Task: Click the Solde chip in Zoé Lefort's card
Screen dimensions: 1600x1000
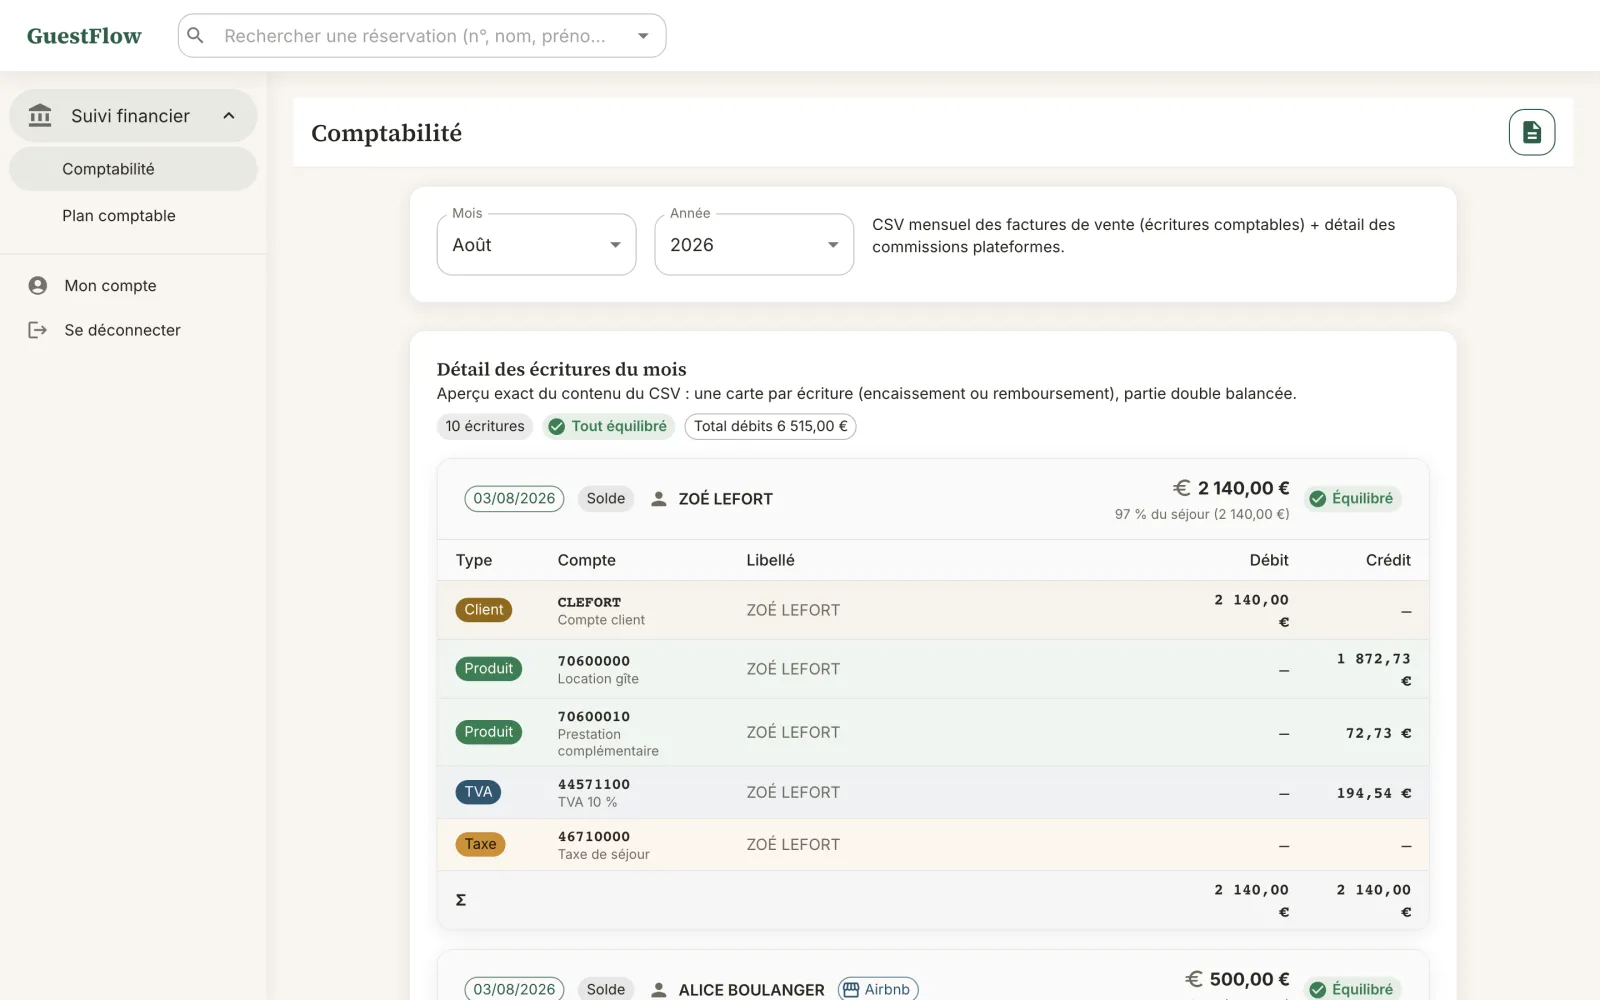Action: pyautogui.click(x=606, y=499)
